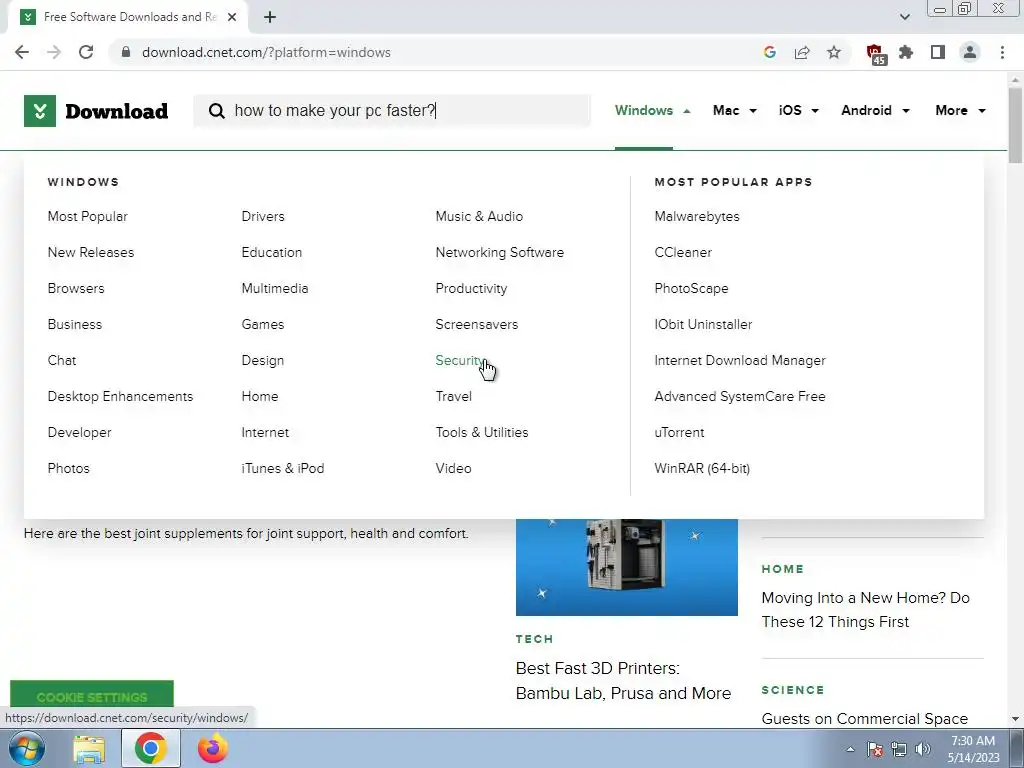Open Video category

453,468
